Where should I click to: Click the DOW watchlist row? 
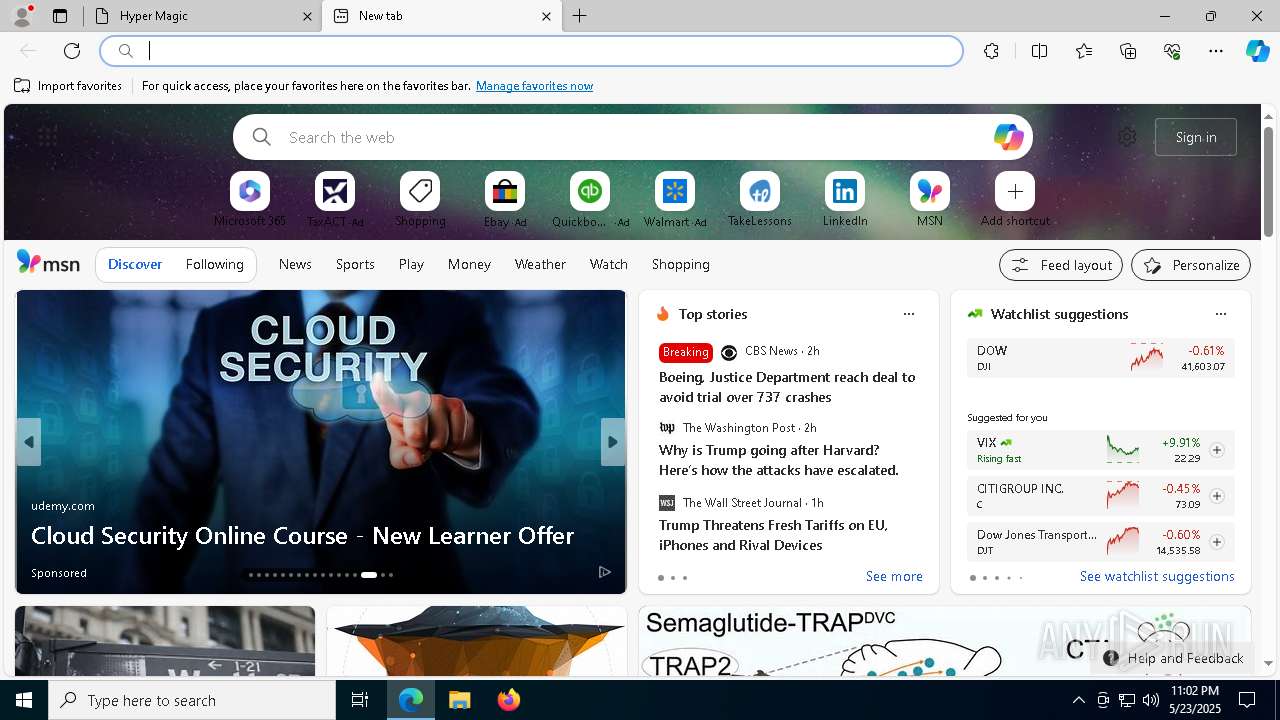1101,358
